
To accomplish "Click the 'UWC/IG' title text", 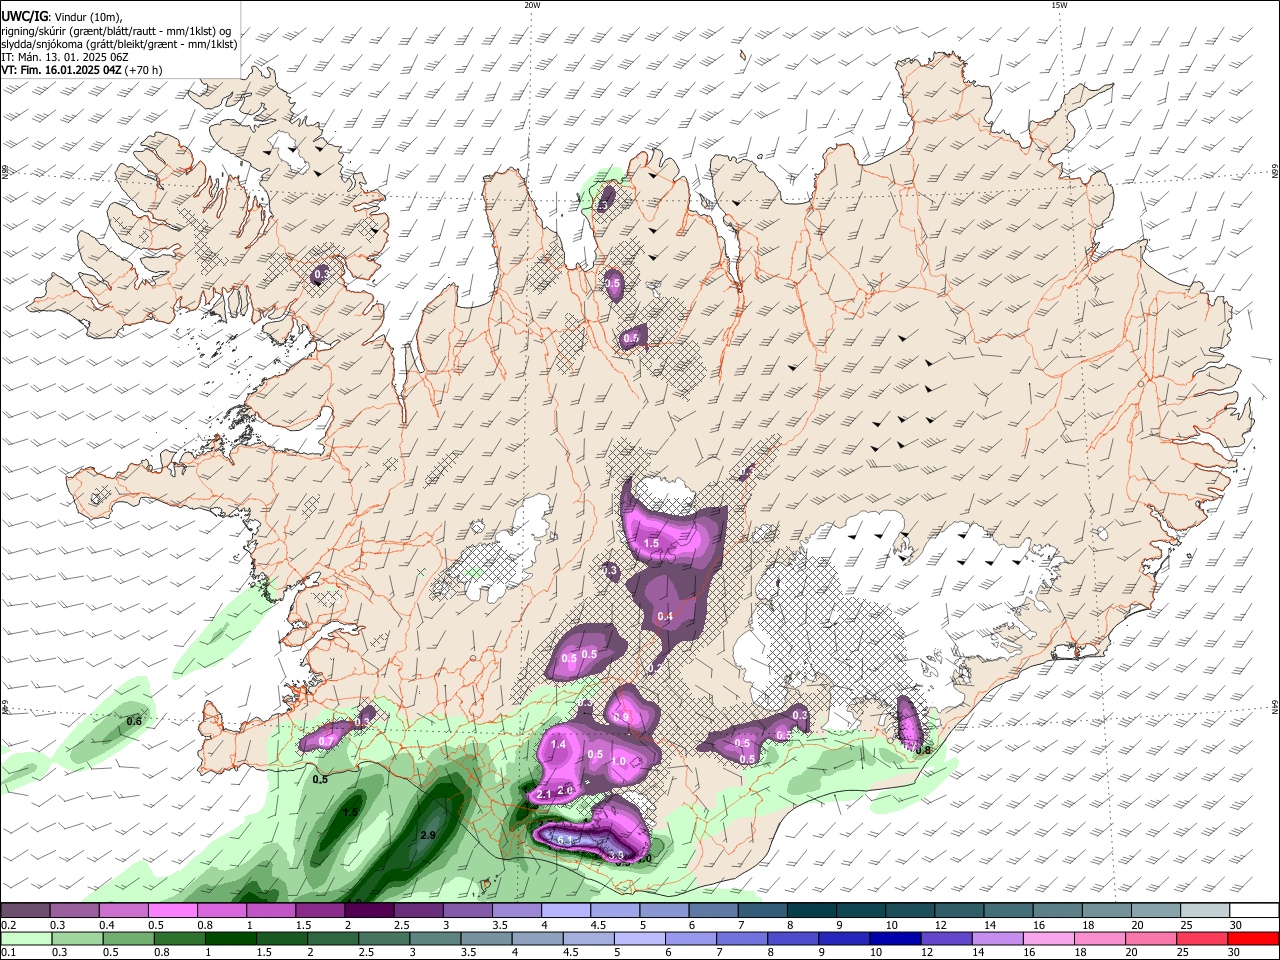I will 24,16.
